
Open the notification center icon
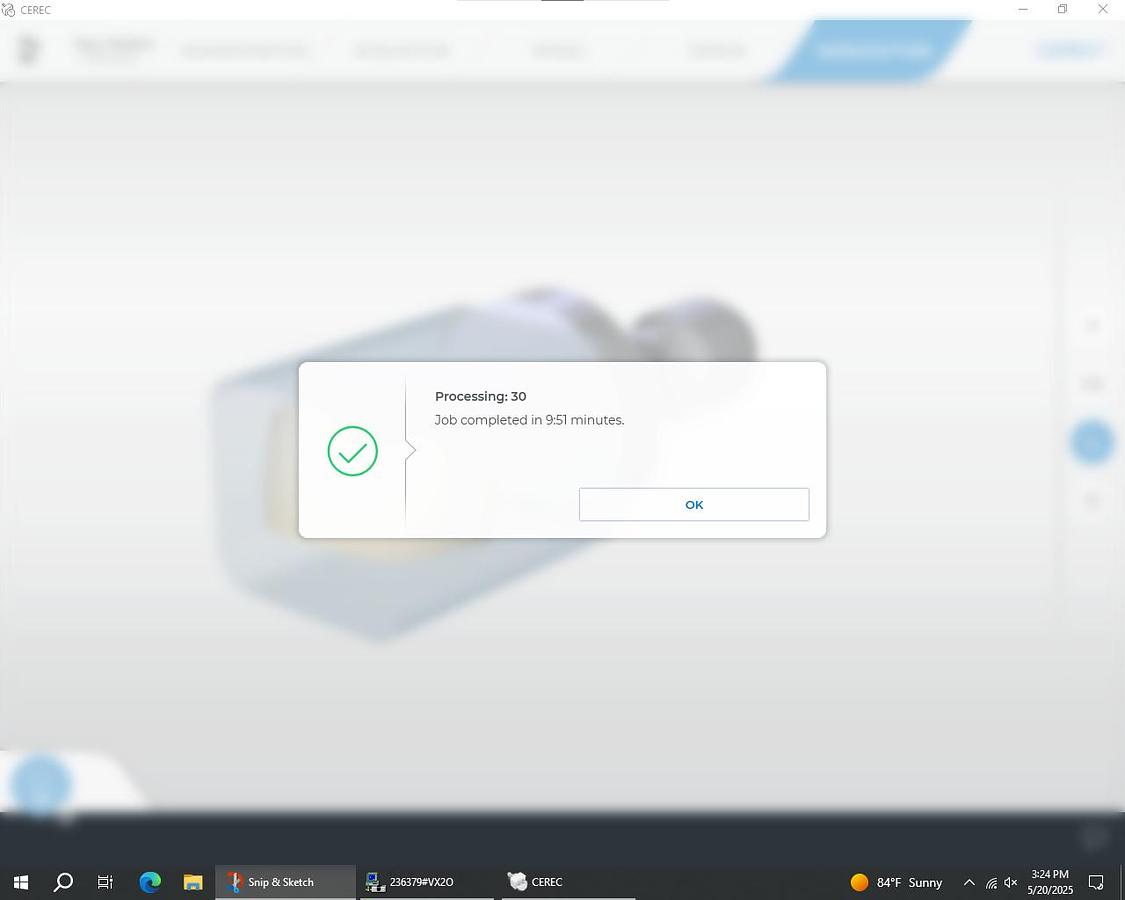pos(1096,882)
